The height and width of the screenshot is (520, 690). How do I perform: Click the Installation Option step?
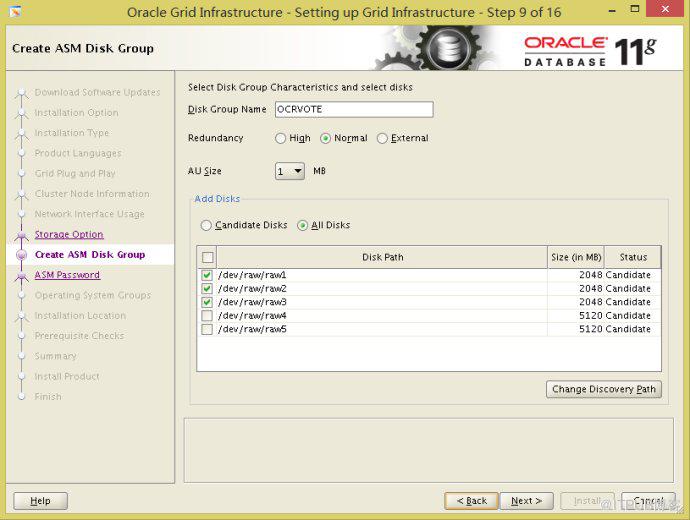(77, 113)
